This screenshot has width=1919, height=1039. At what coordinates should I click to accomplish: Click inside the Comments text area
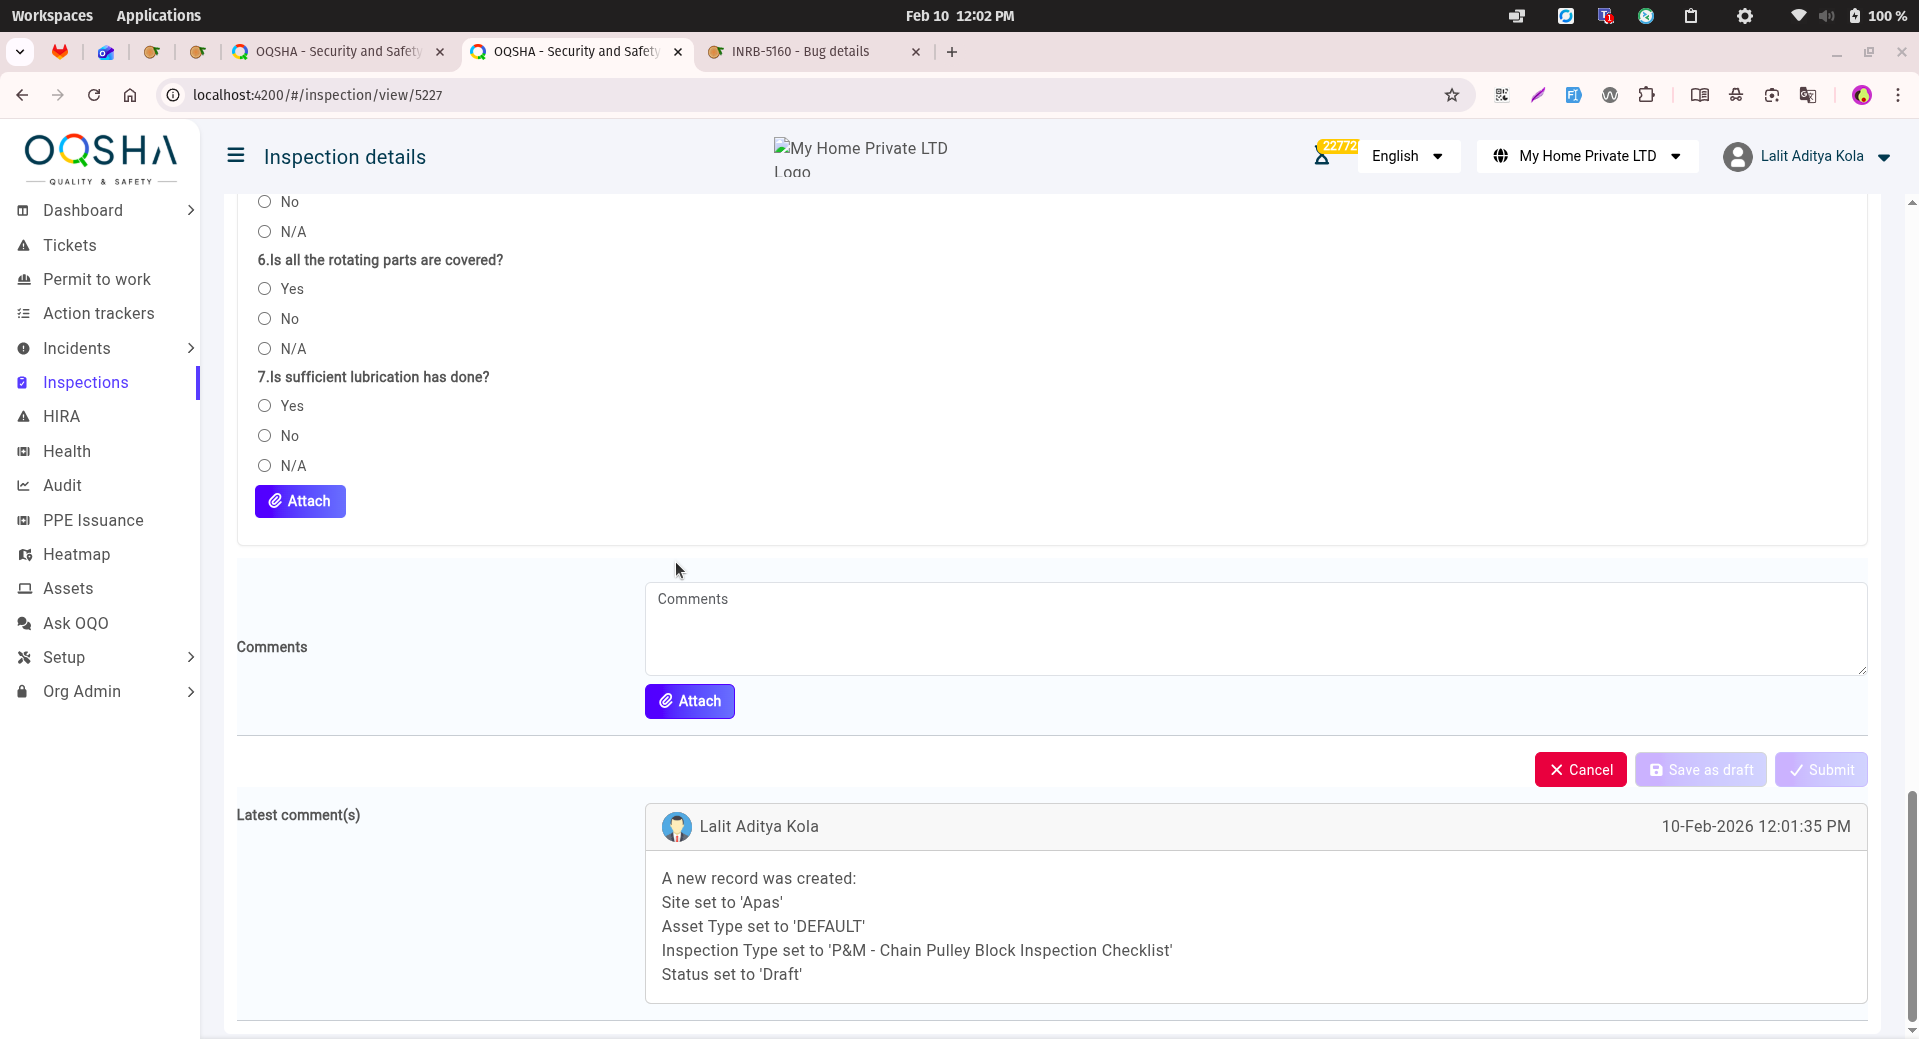(x=1255, y=629)
